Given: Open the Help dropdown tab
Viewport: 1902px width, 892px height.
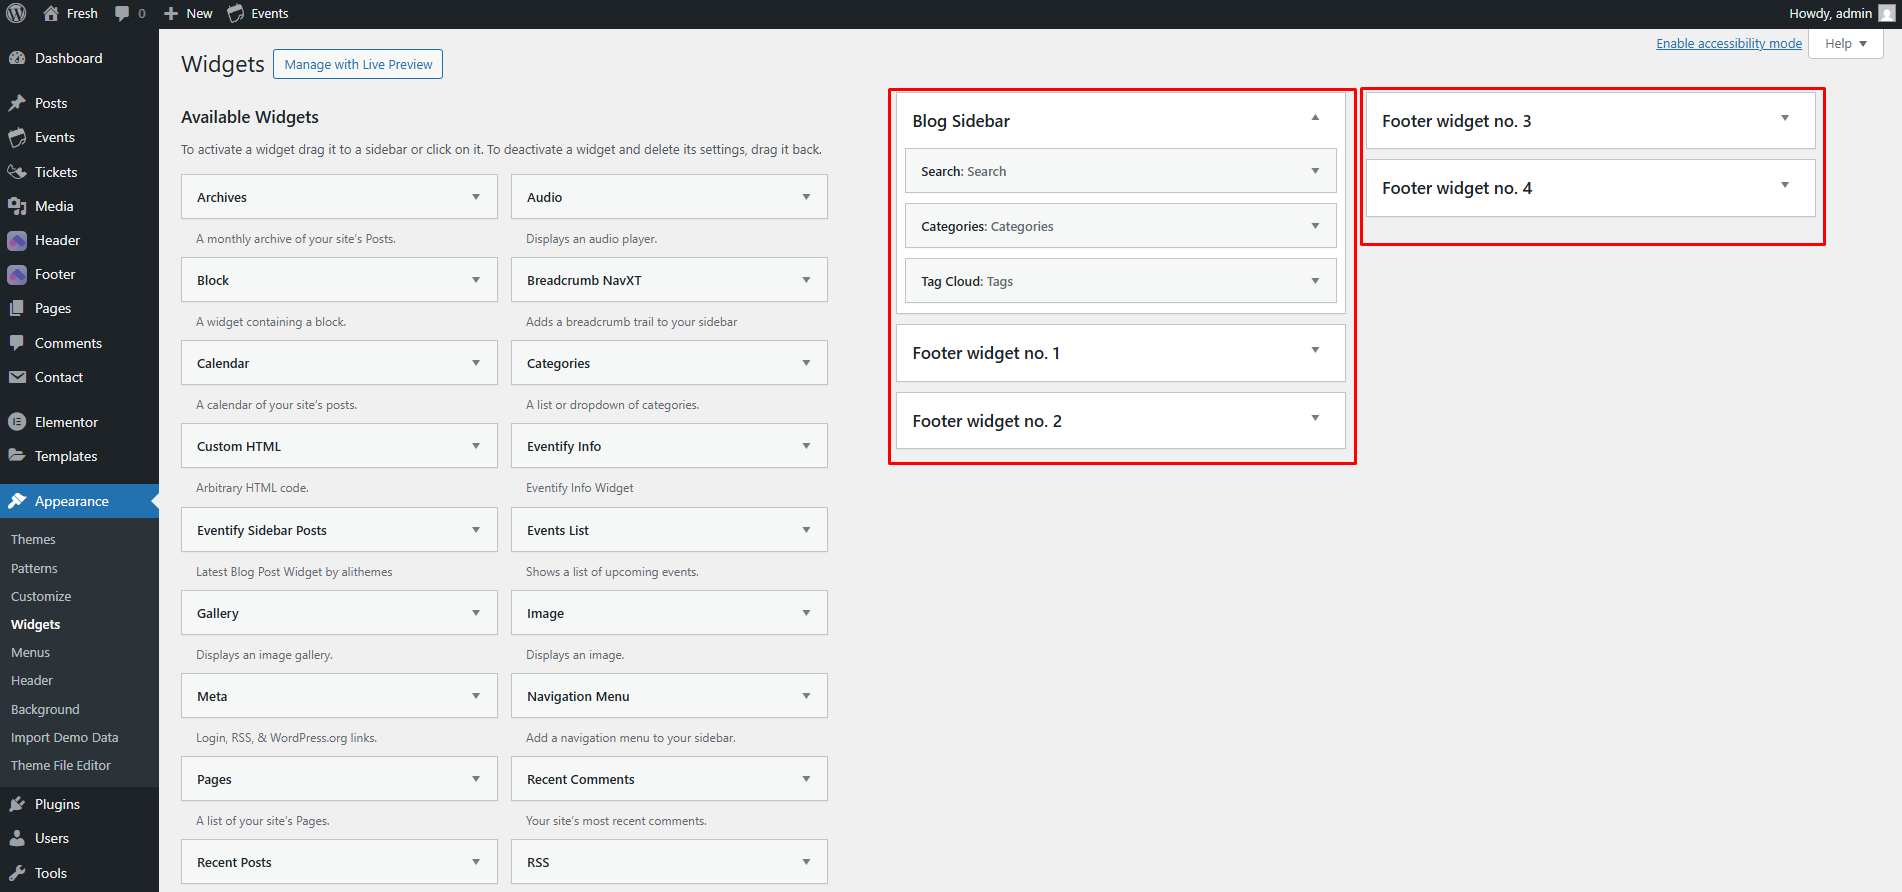Looking at the screenshot, I should [x=1846, y=43].
